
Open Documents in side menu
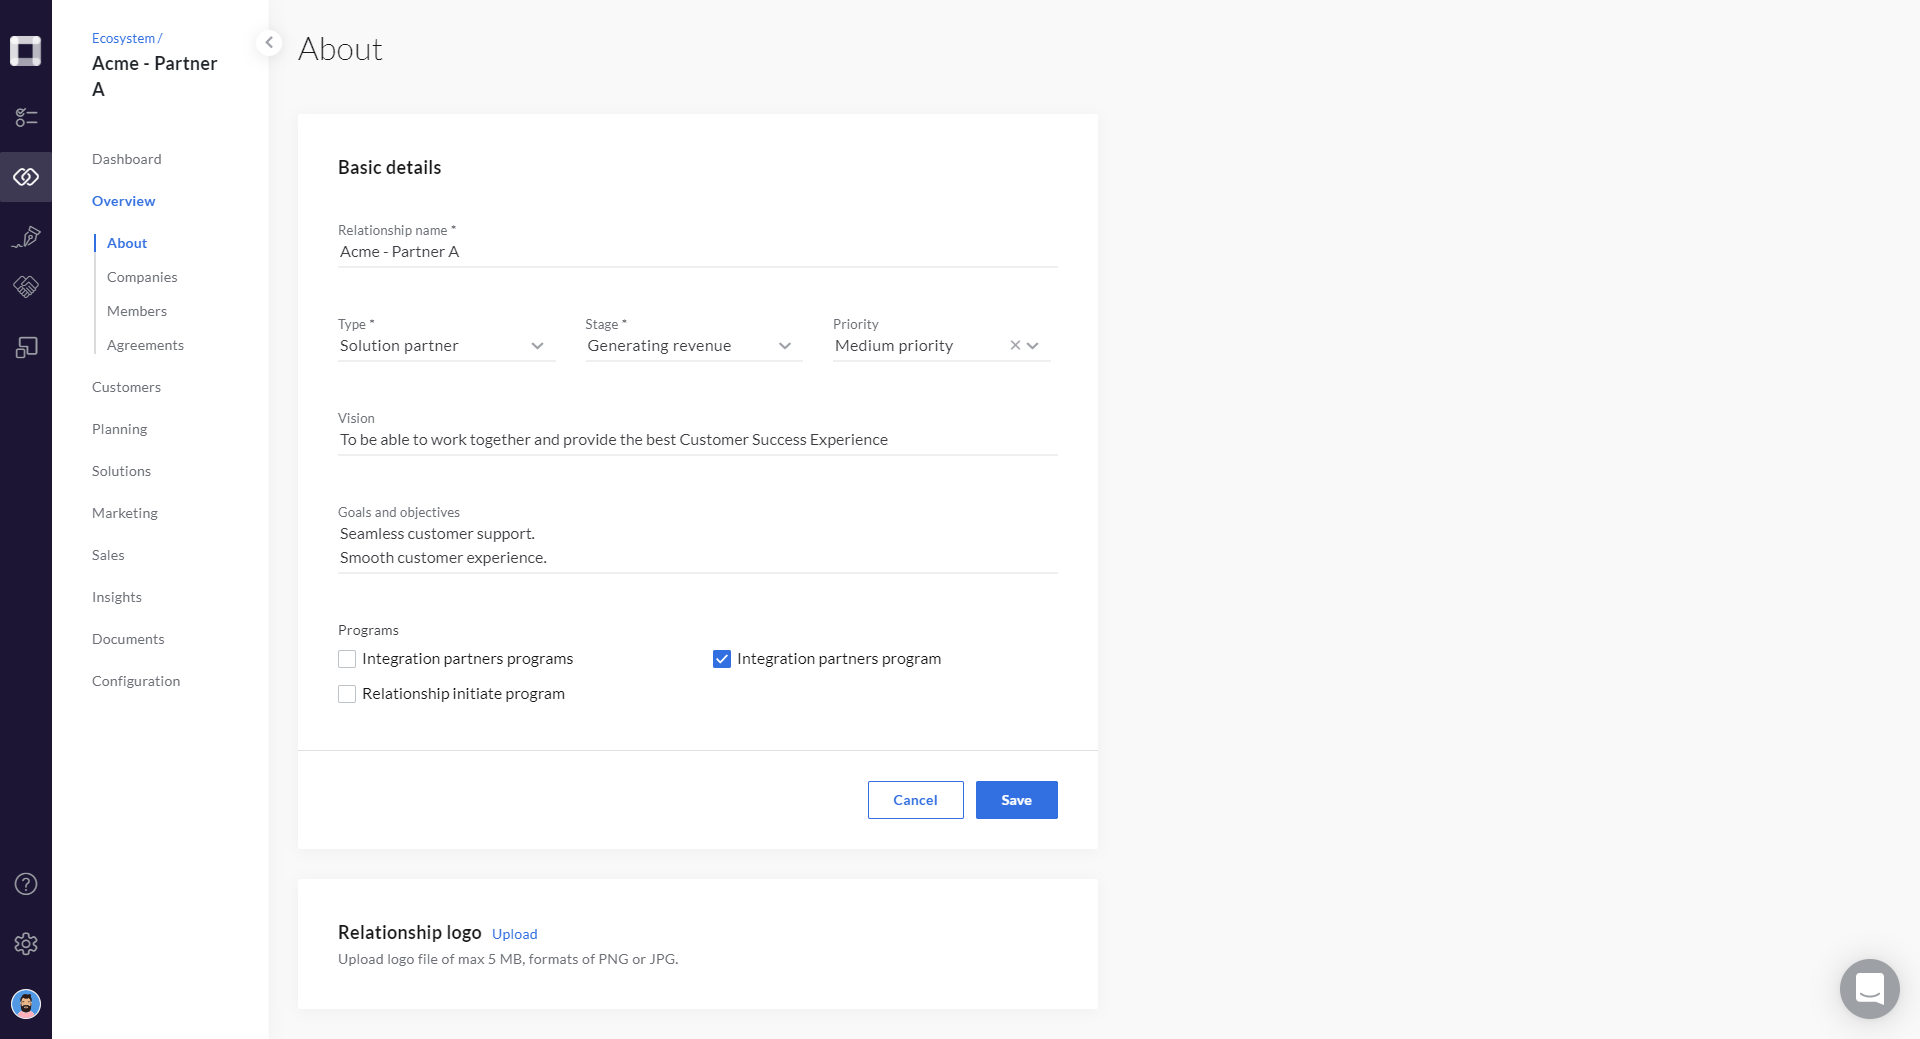[128, 639]
